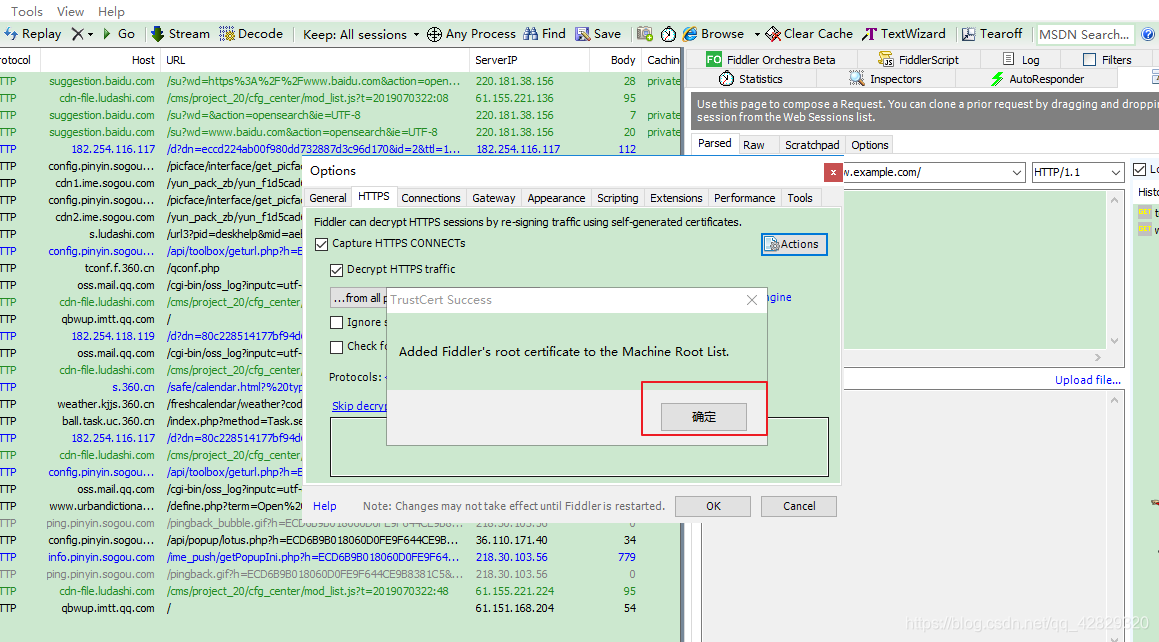The height and width of the screenshot is (642, 1159).
Task: Click Cancel in the Options dialog
Action: tap(799, 506)
